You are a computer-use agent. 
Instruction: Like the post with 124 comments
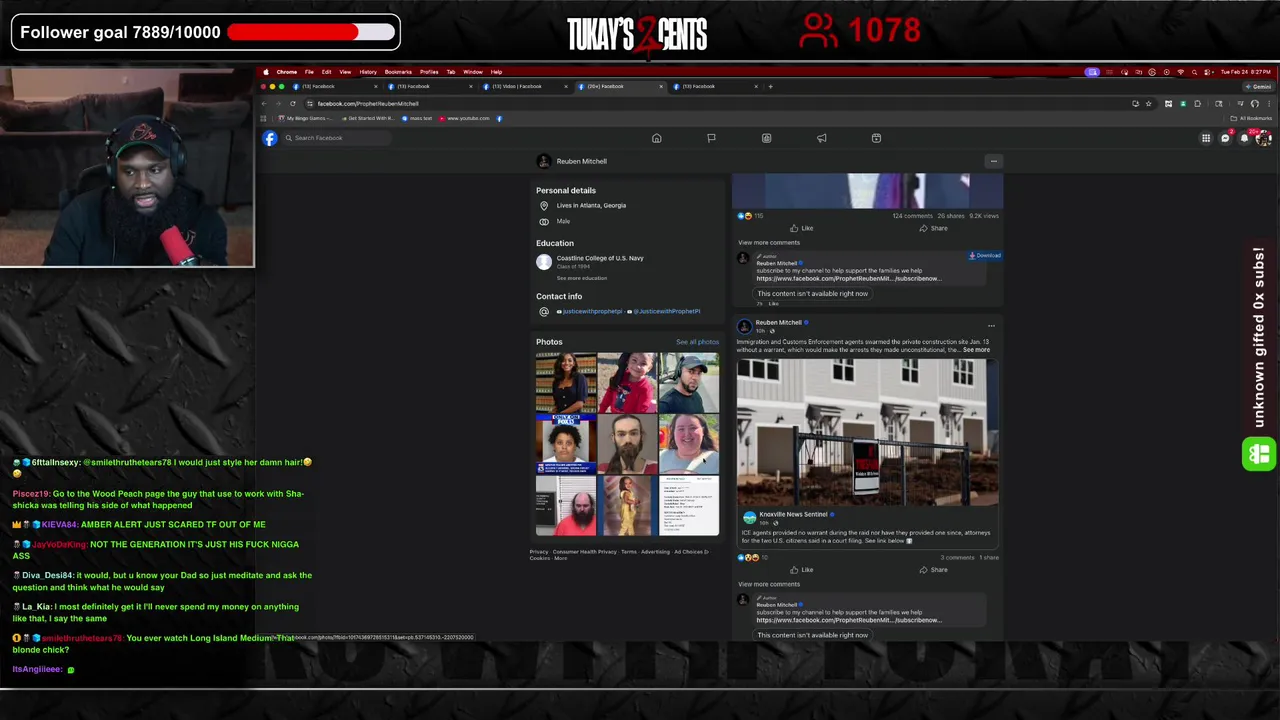click(x=802, y=228)
